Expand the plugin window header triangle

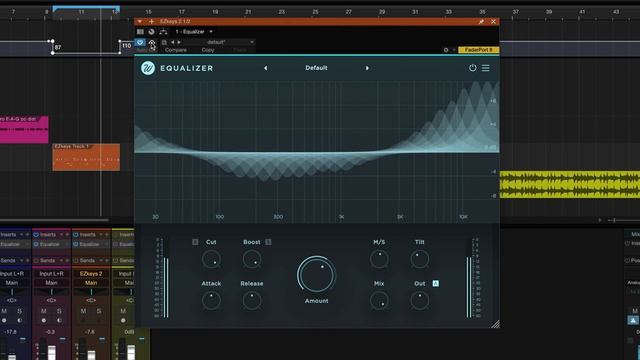[x=140, y=21]
